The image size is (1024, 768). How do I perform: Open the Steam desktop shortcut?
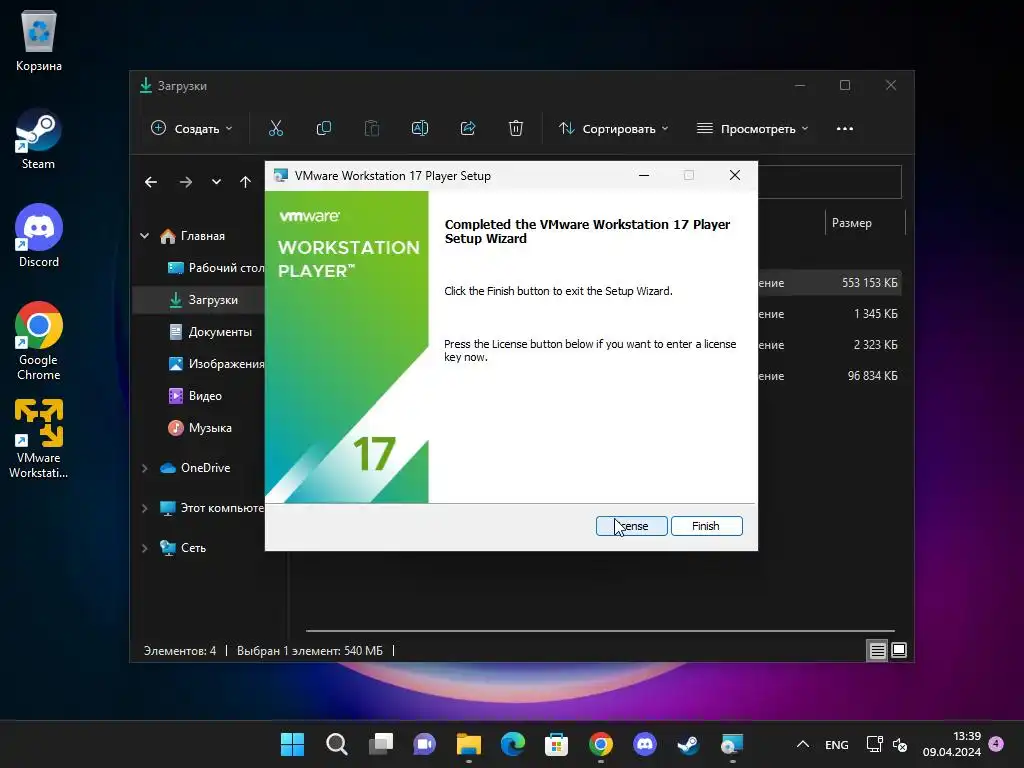[x=39, y=140]
